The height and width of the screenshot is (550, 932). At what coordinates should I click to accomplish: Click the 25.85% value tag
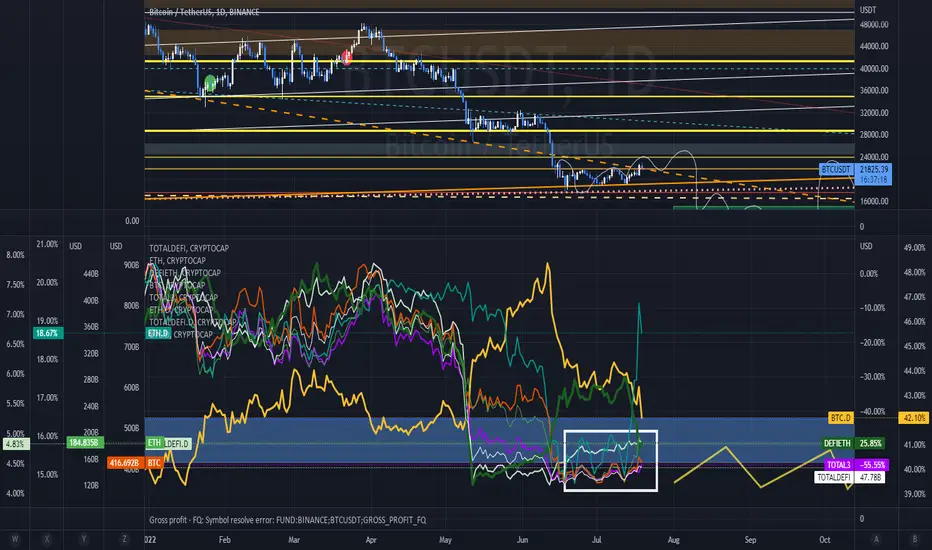tap(870, 444)
